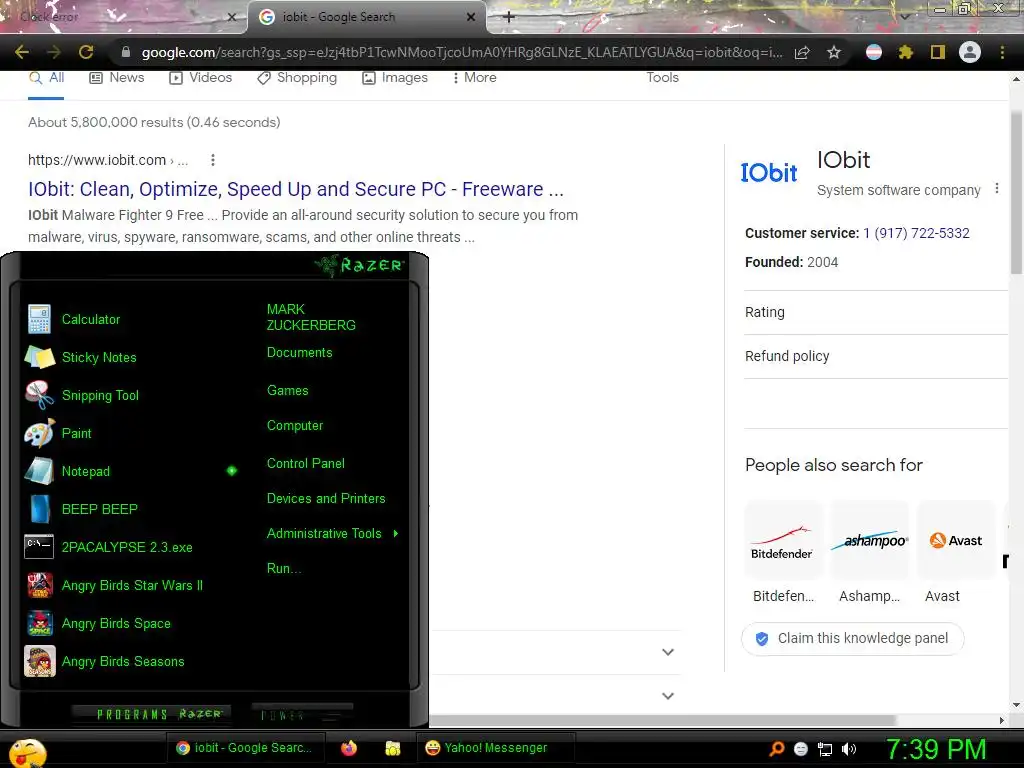Close the iobit - Google Search tab
Image resolution: width=1024 pixels, height=768 pixels.
(471, 17)
